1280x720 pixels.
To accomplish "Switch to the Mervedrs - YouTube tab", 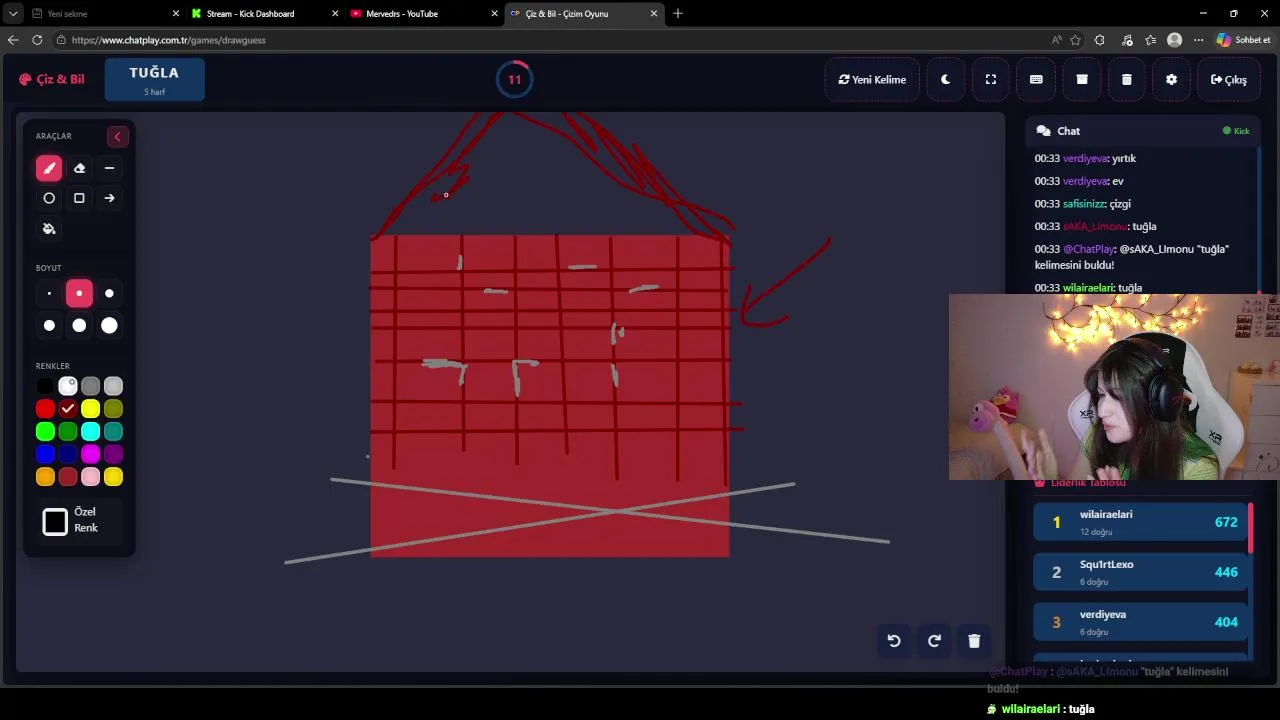I will coord(425,14).
